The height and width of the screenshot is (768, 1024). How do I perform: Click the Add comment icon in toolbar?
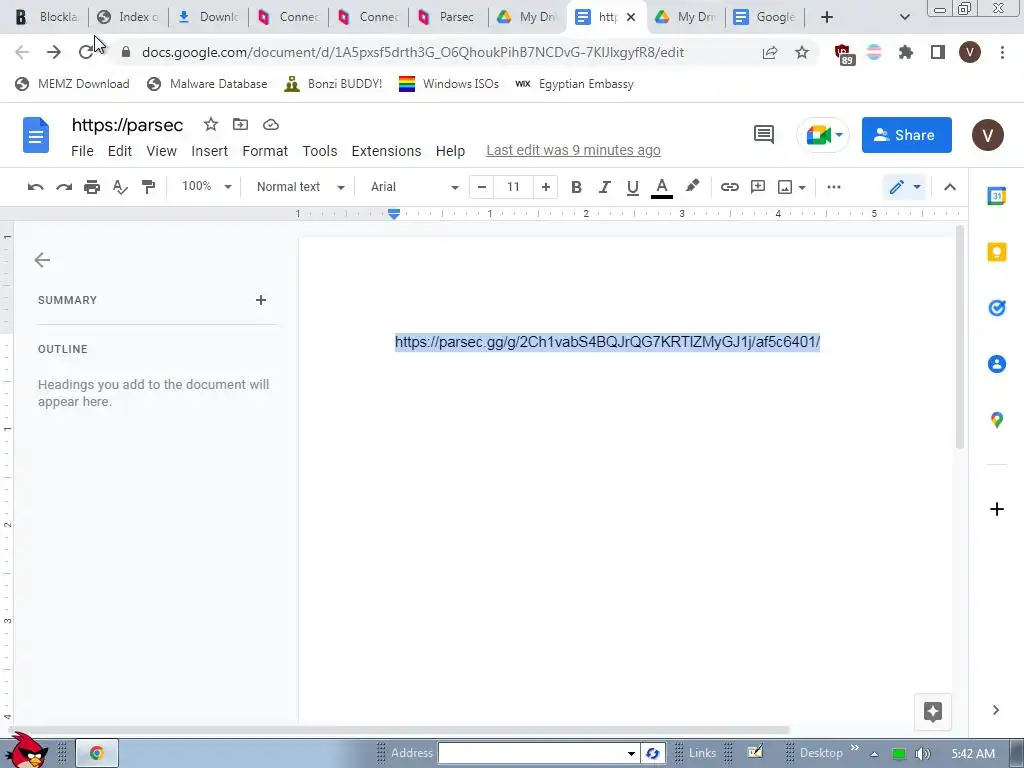click(x=758, y=187)
